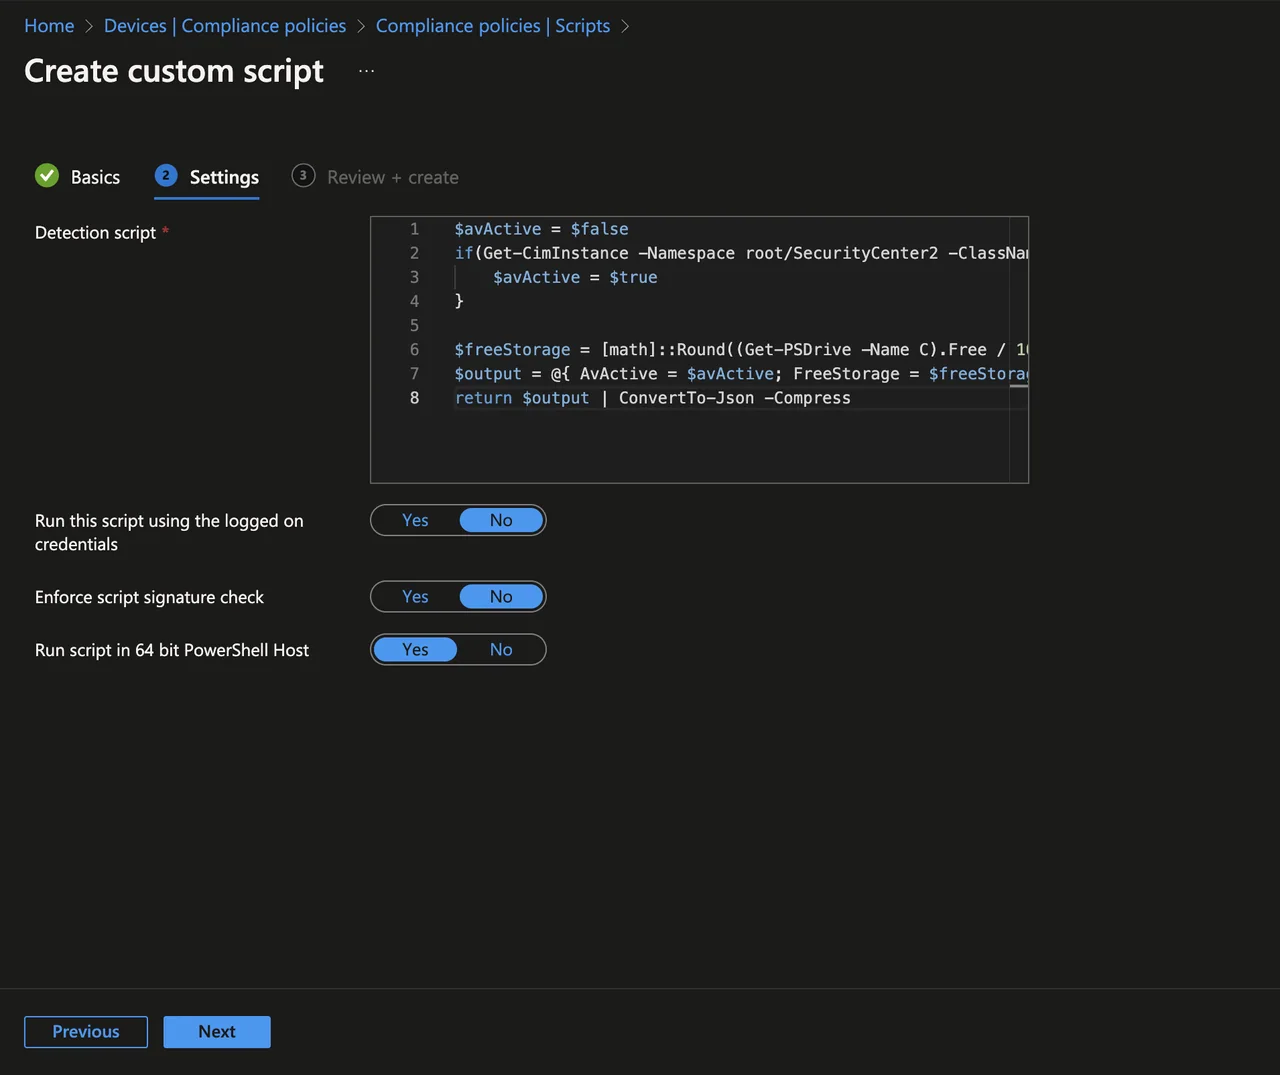Set logged on credentials to Yes
The width and height of the screenshot is (1280, 1075).
415,520
